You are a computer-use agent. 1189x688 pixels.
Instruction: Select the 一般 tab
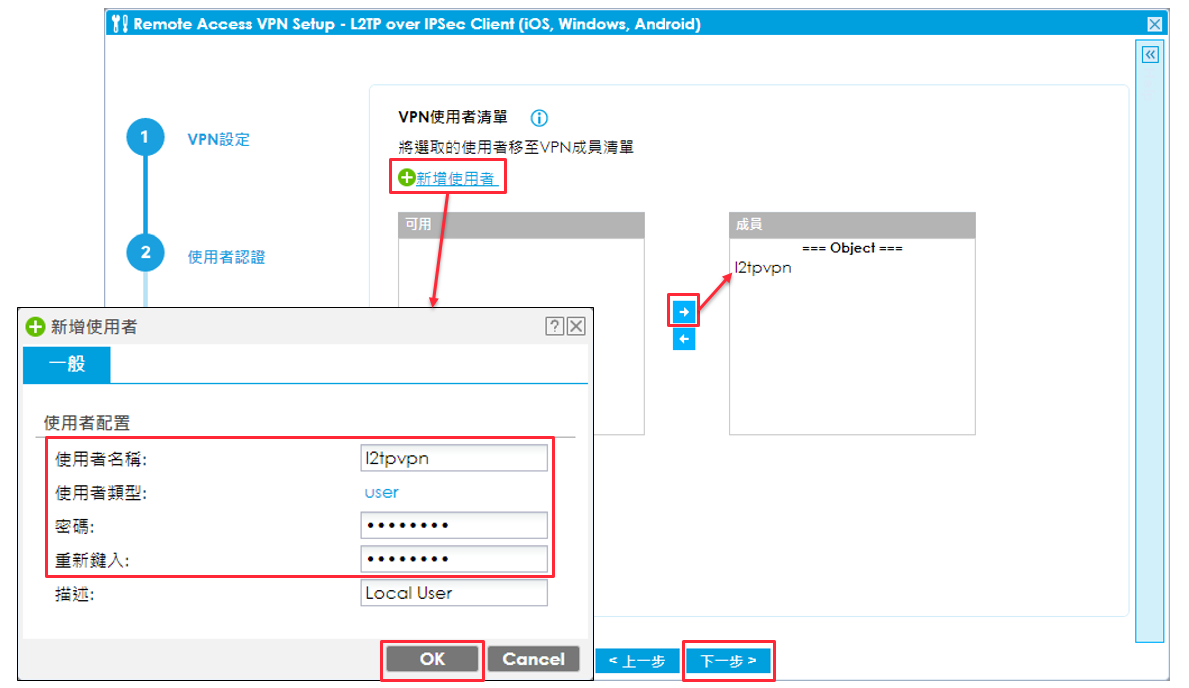pos(67,364)
